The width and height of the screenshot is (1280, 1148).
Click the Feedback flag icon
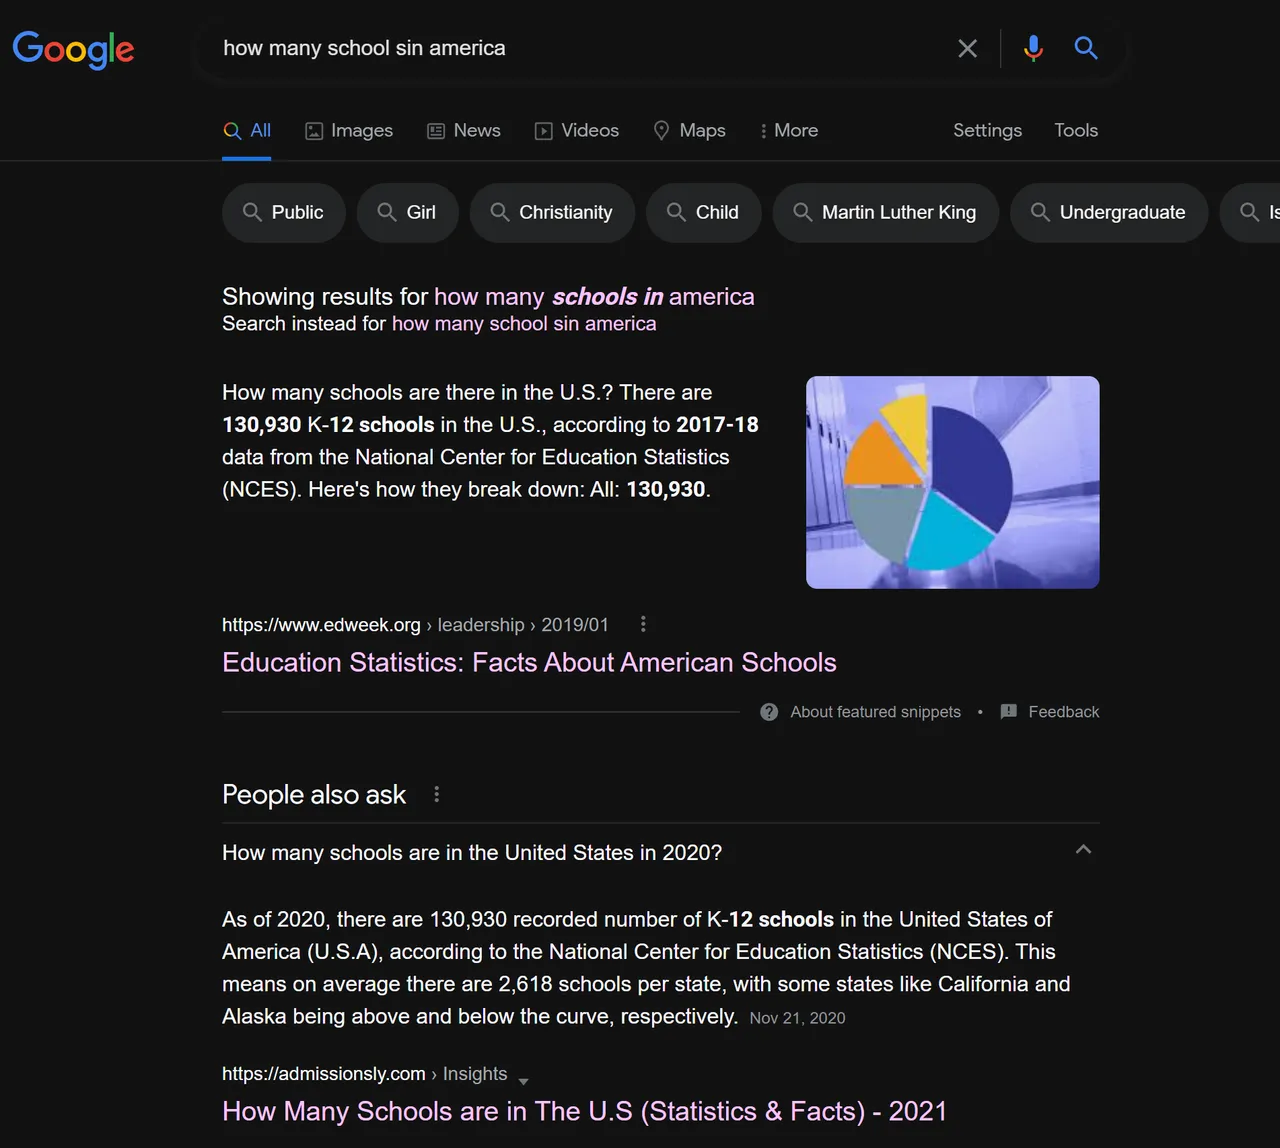pyautogui.click(x=1009, y=712)
